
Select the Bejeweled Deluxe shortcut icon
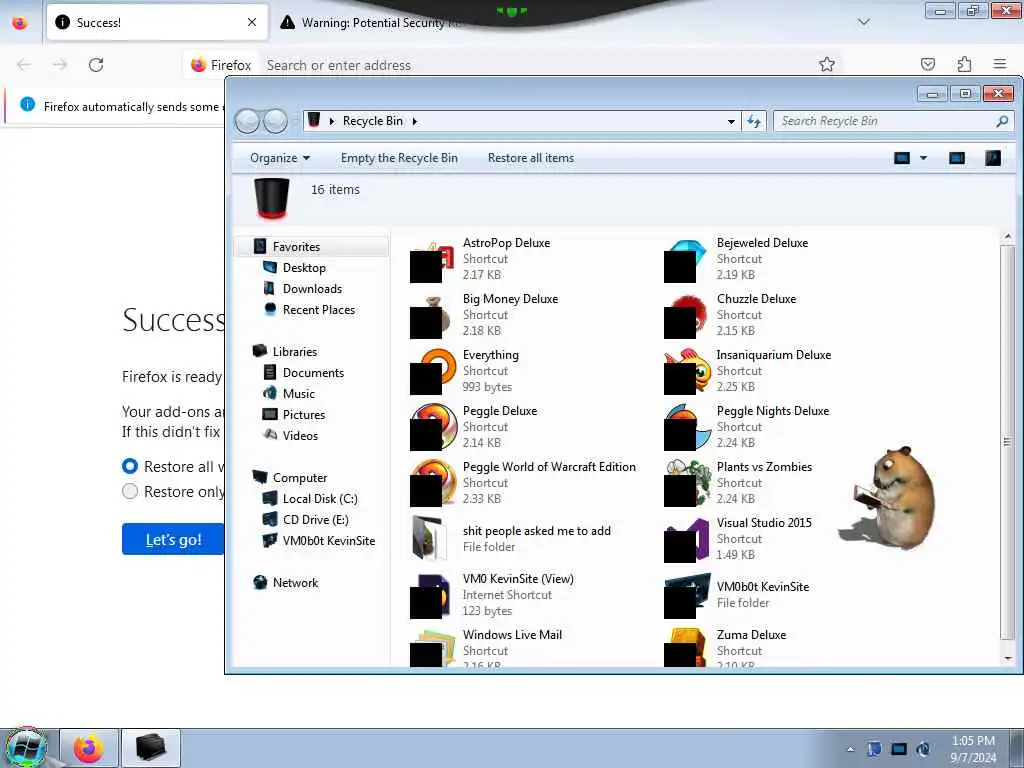[686, 261]
